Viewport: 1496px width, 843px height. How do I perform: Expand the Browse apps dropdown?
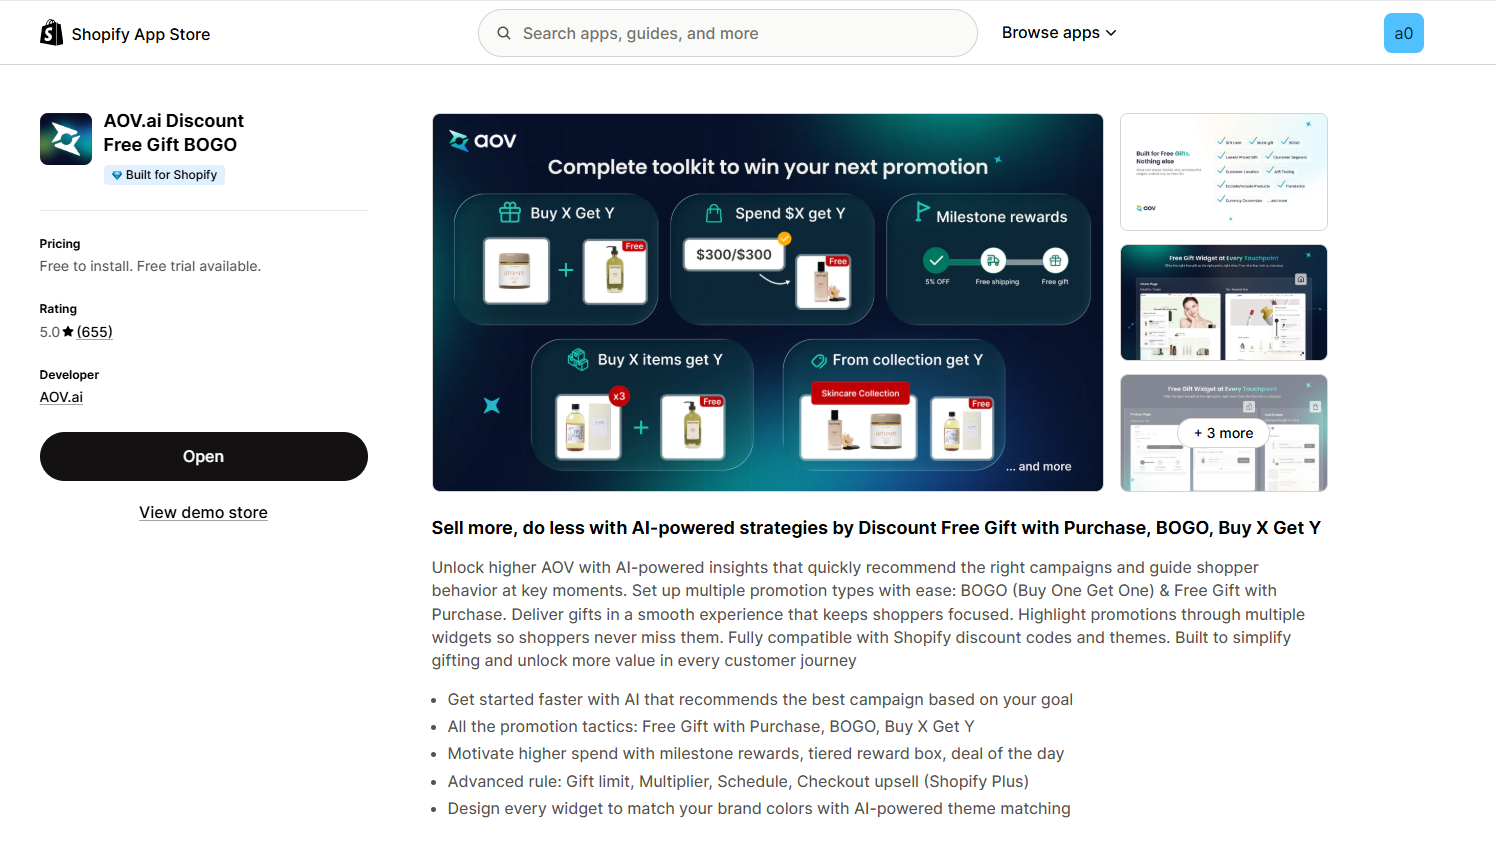click(1052, 32)
